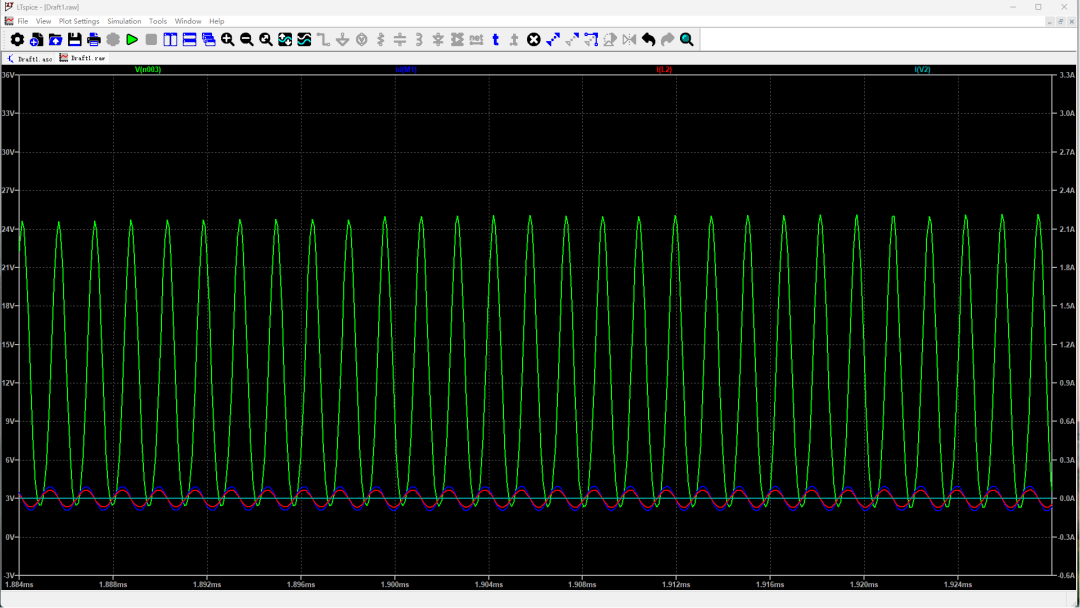Place a voltage source component
The width and height of the screenshot is (1080, 608).
[362, 40]
